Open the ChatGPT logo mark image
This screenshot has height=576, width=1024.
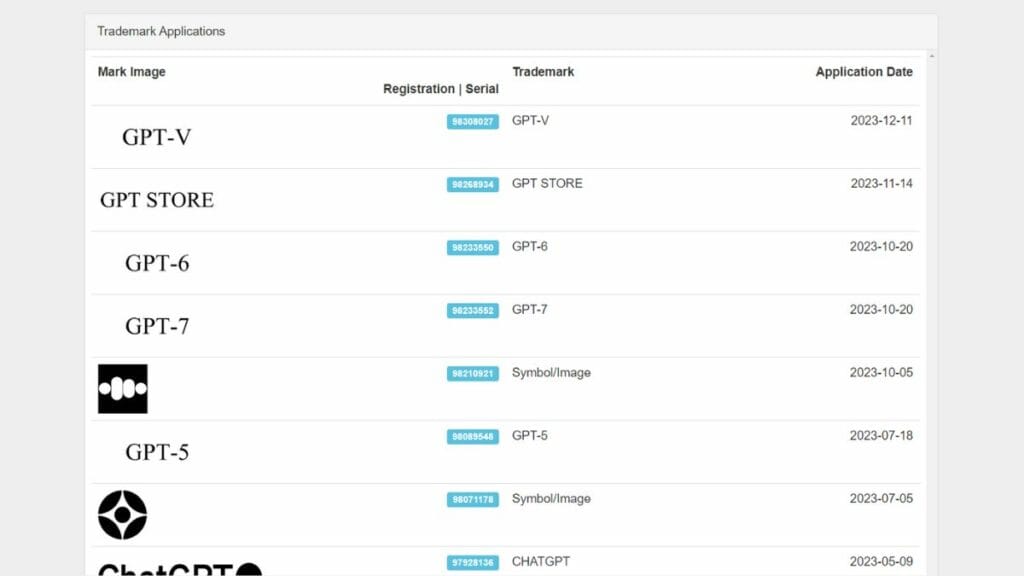click(x=180, y=568)
